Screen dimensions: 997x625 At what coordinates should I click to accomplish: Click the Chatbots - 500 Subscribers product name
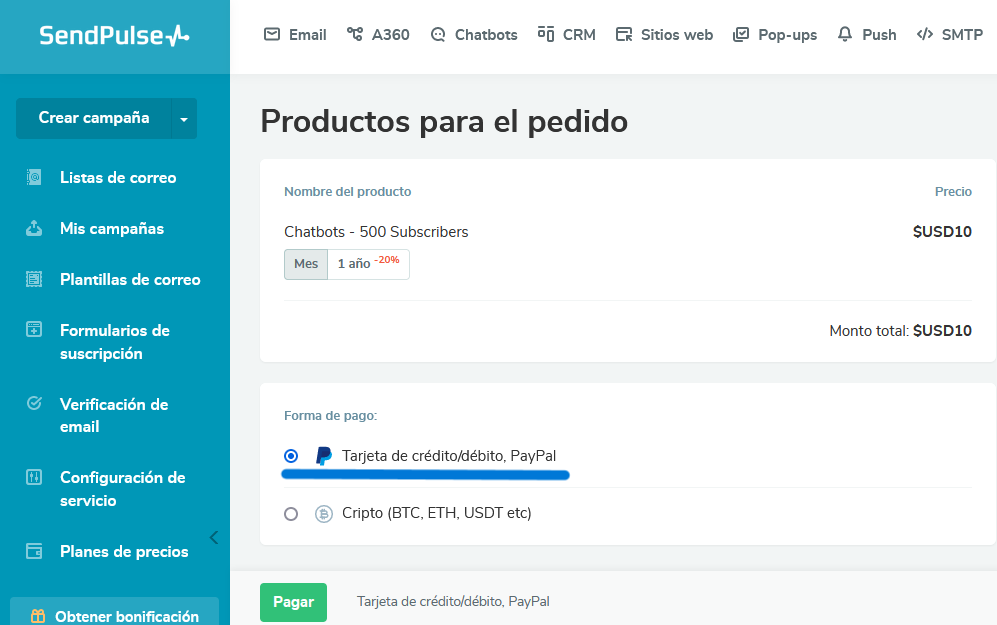(x=376, y=232)
